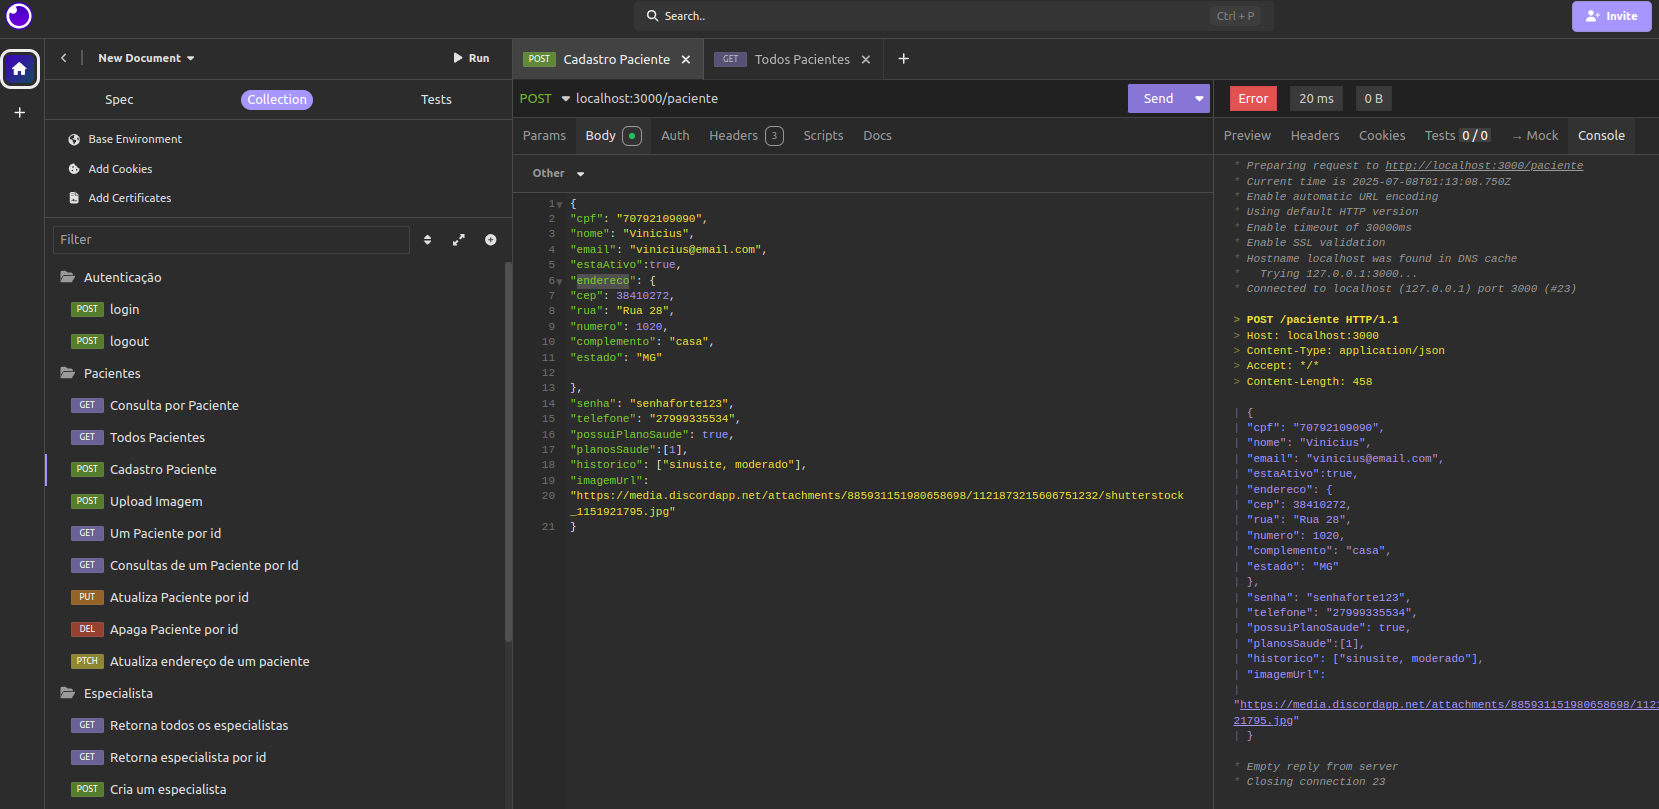Click the Add Cookies cookie icon
This screenshot has height=809, width=1659.
74,169
